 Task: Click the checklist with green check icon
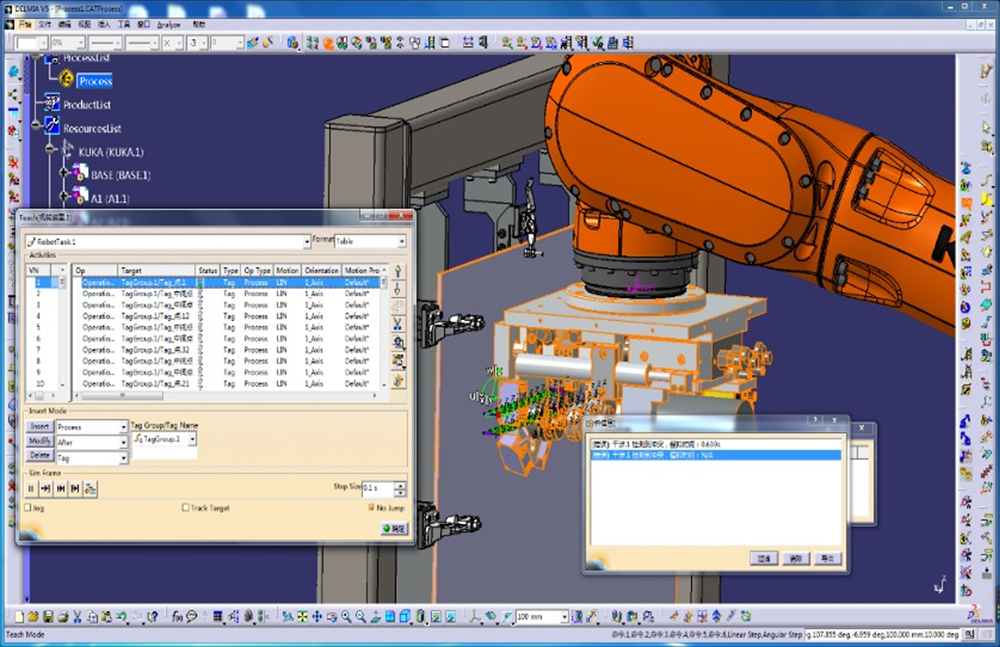598,43
